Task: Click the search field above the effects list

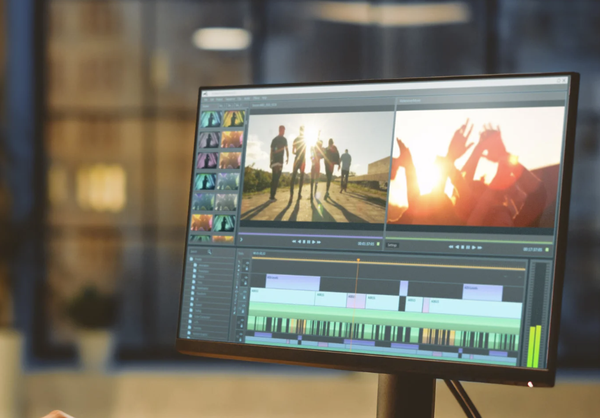Action: click(x=200, y=251)
